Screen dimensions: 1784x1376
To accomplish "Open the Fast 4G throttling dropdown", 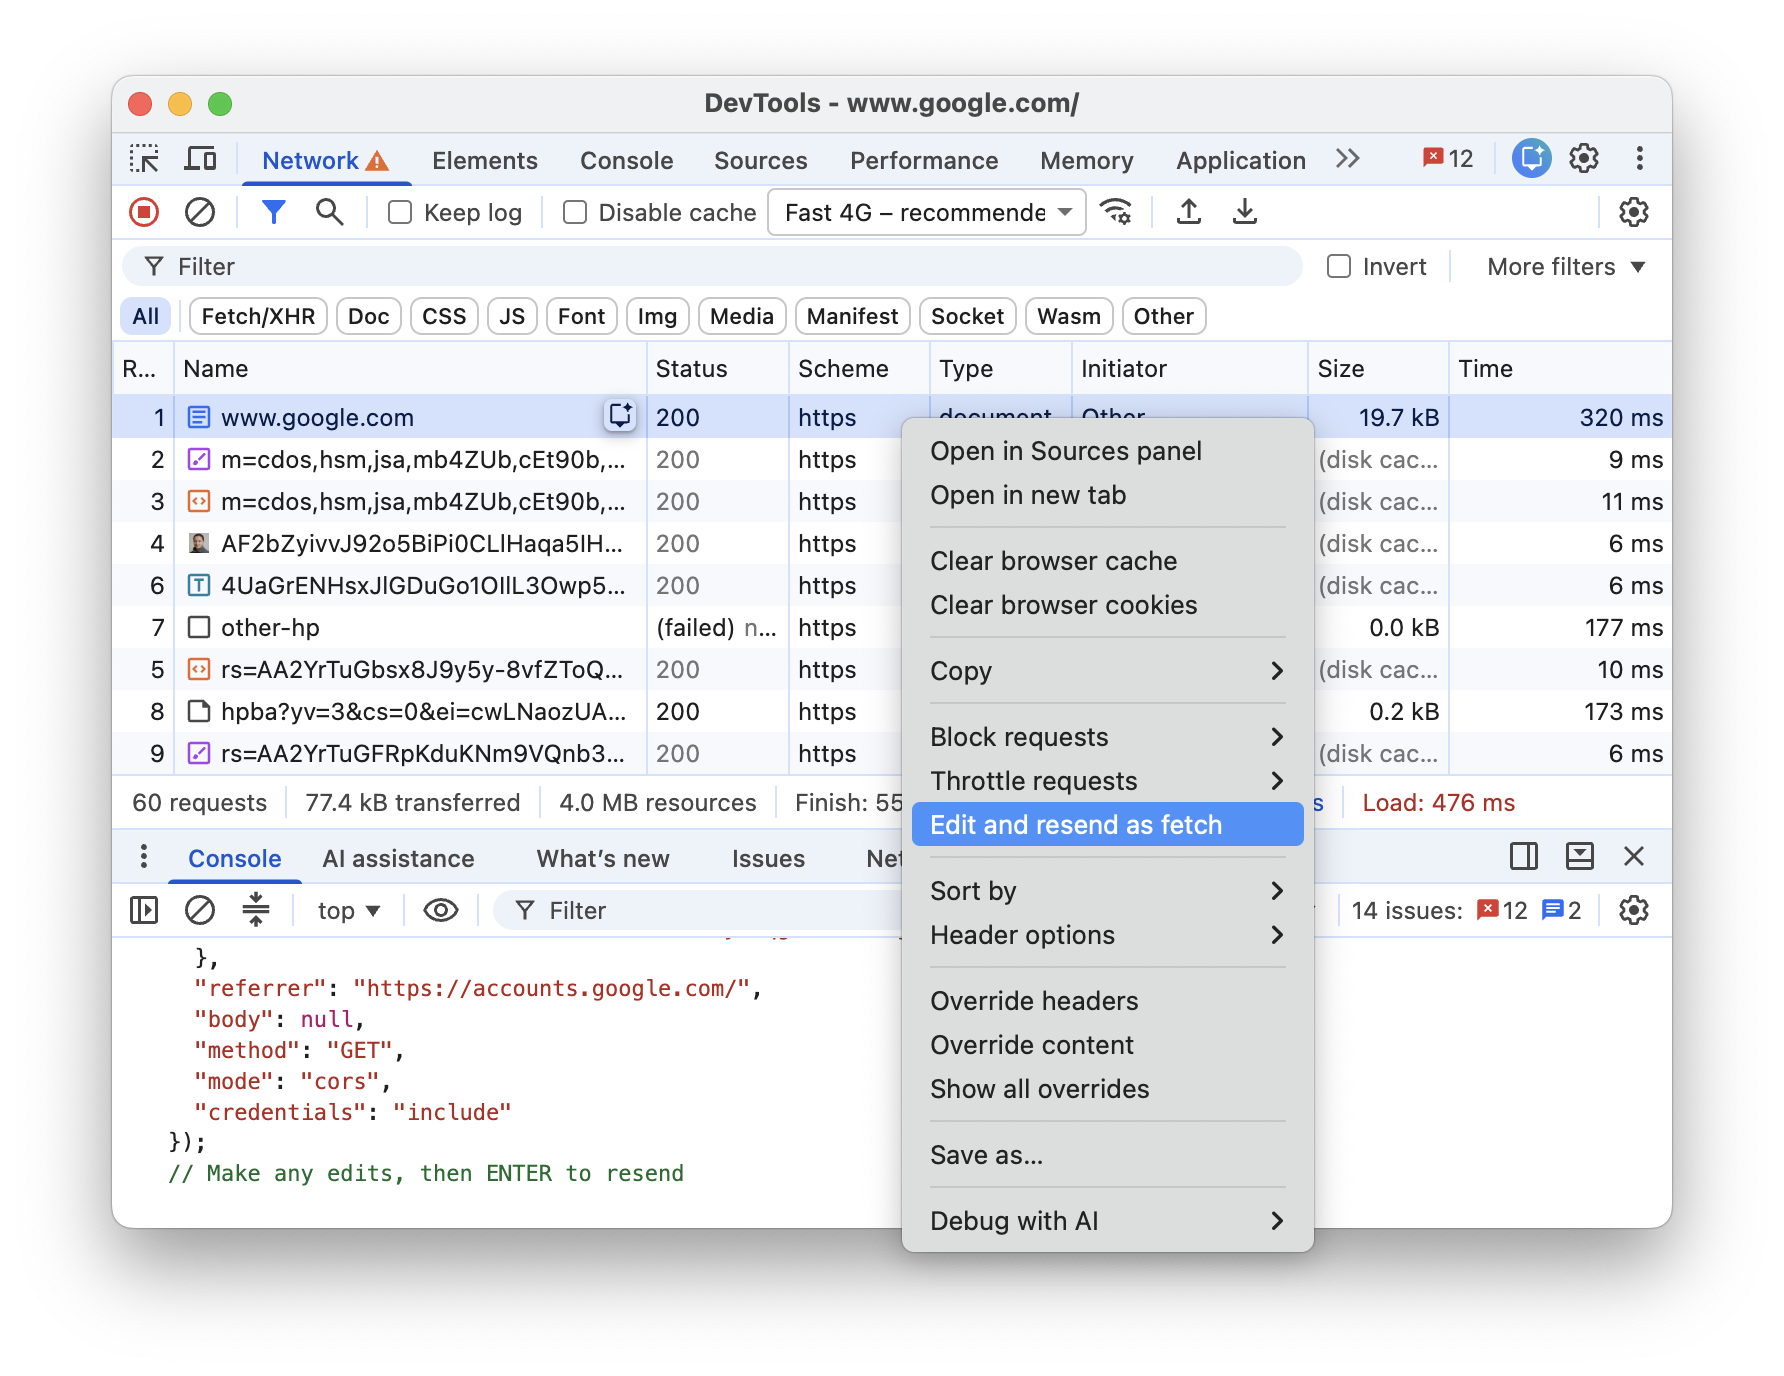I will point(927,212).
